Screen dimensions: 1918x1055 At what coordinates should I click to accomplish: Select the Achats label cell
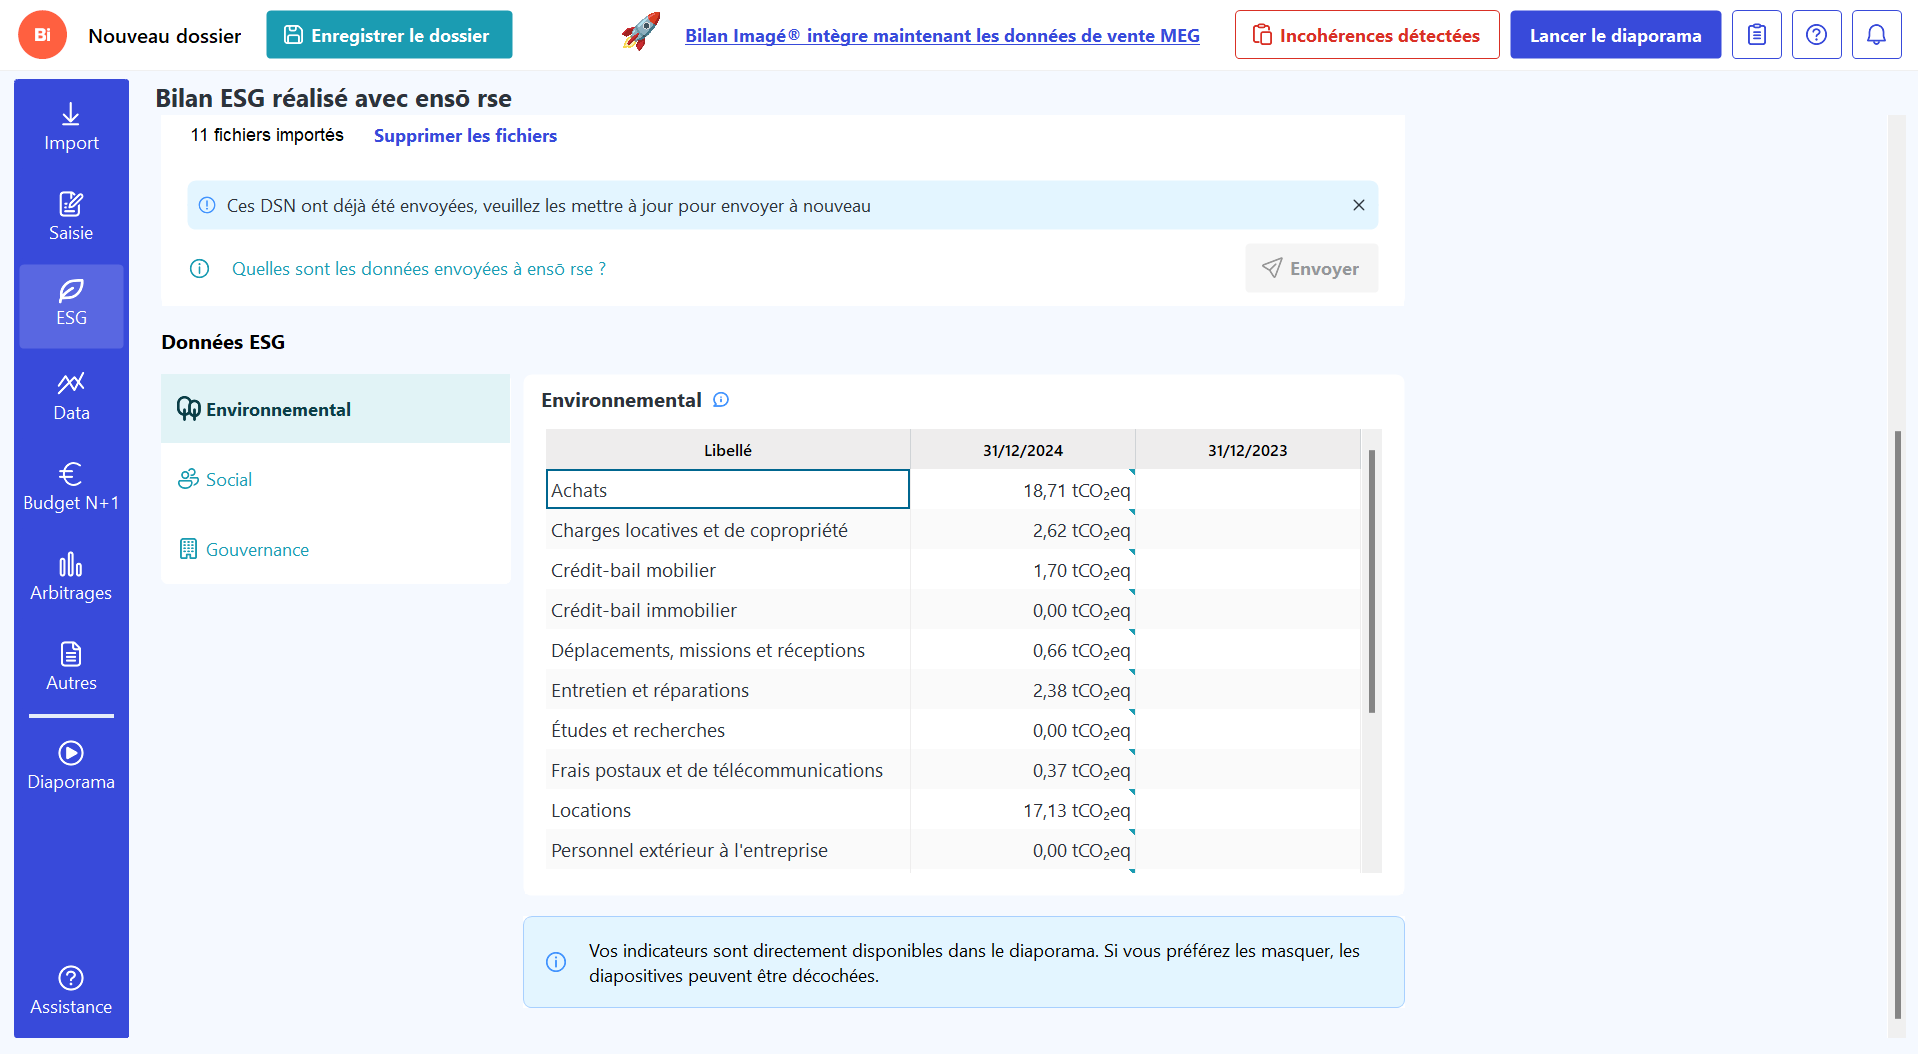[727, 490]
